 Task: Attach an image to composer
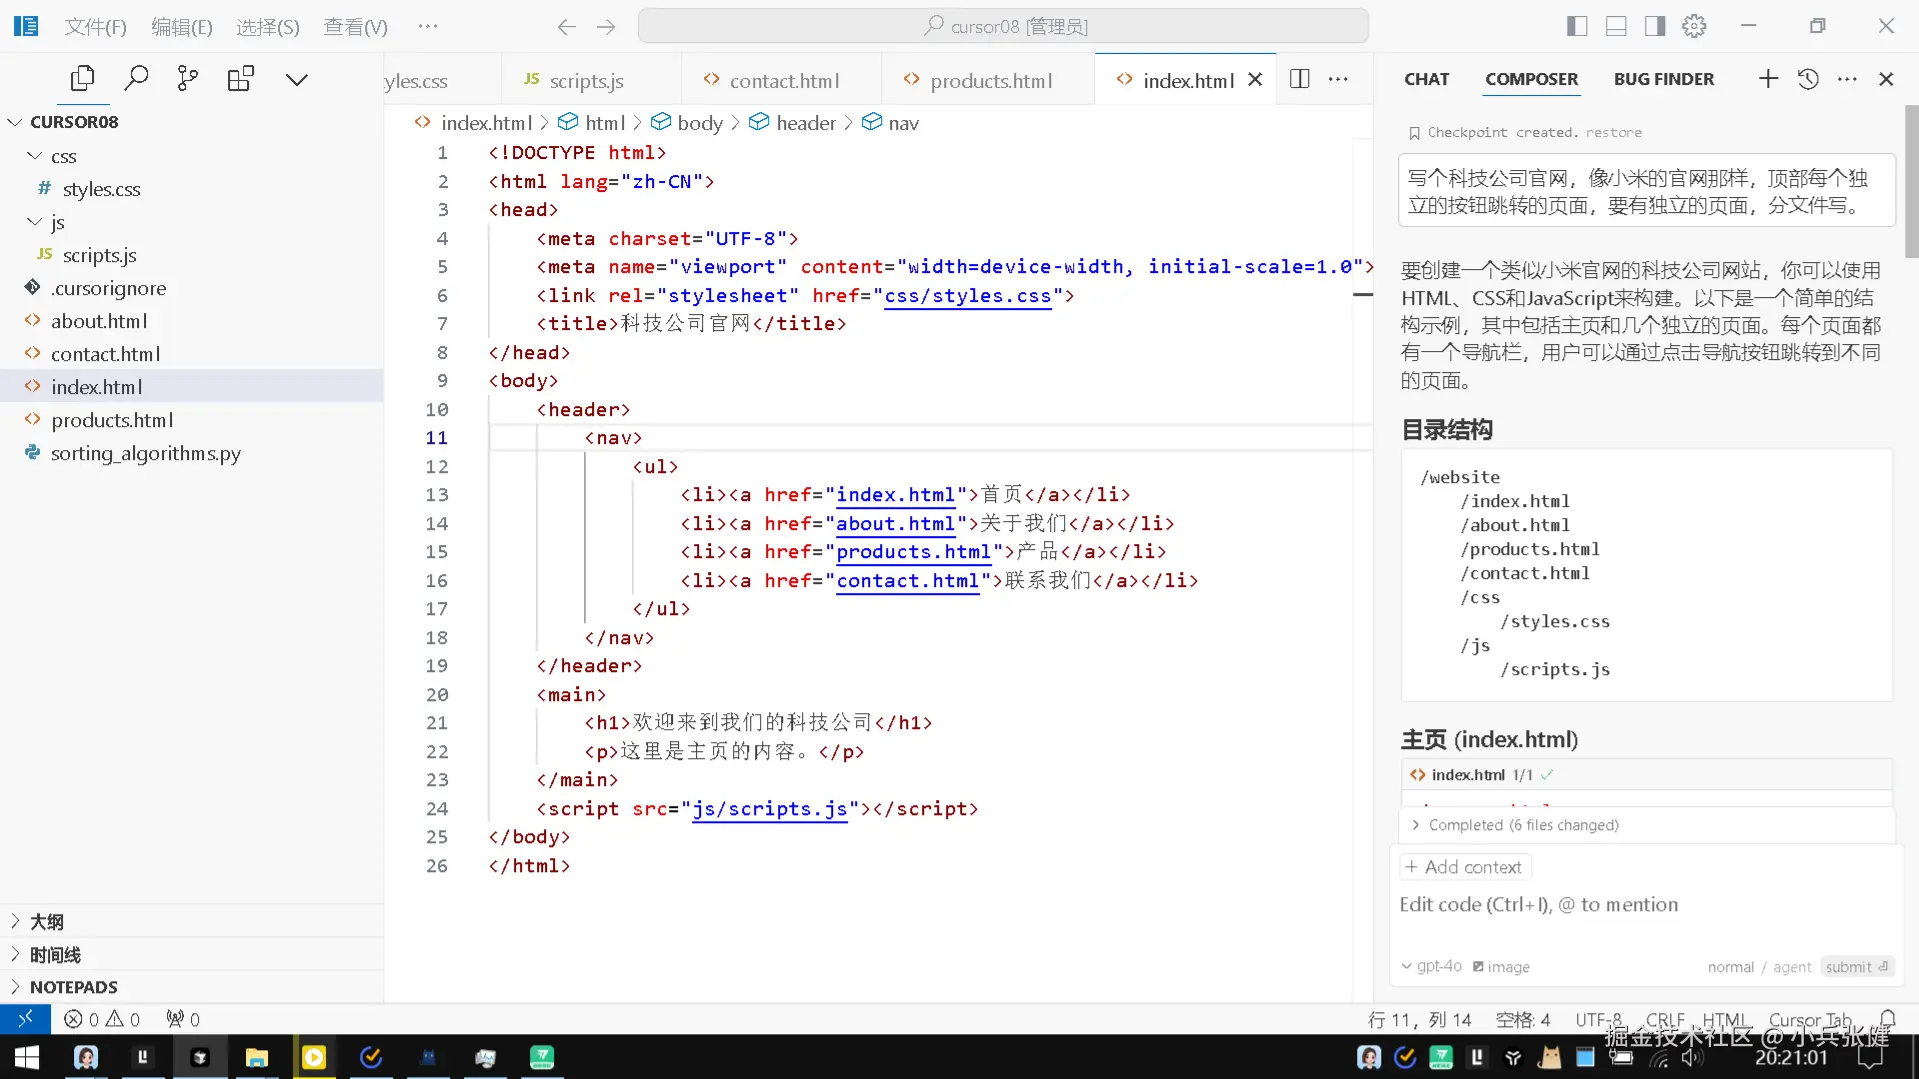[x=1501, y=967]
